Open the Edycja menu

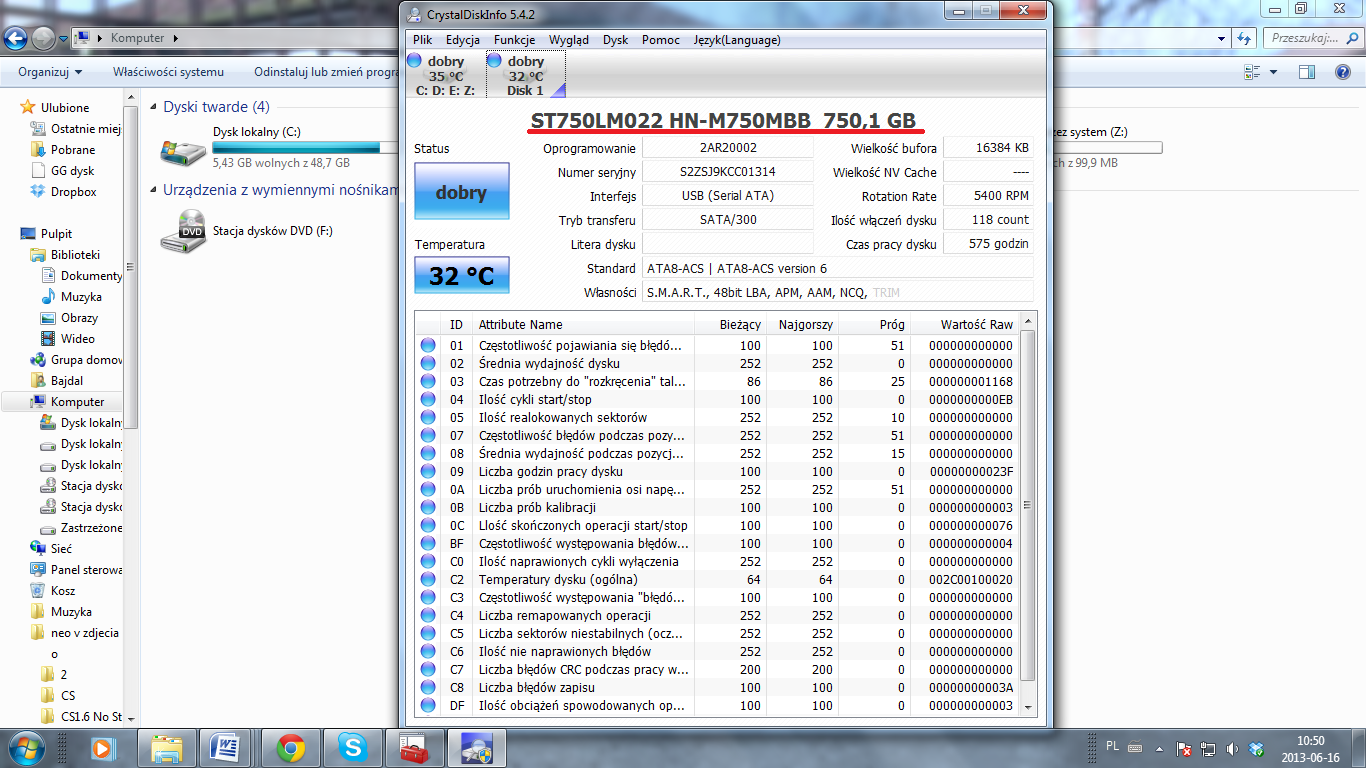point(463,40)
